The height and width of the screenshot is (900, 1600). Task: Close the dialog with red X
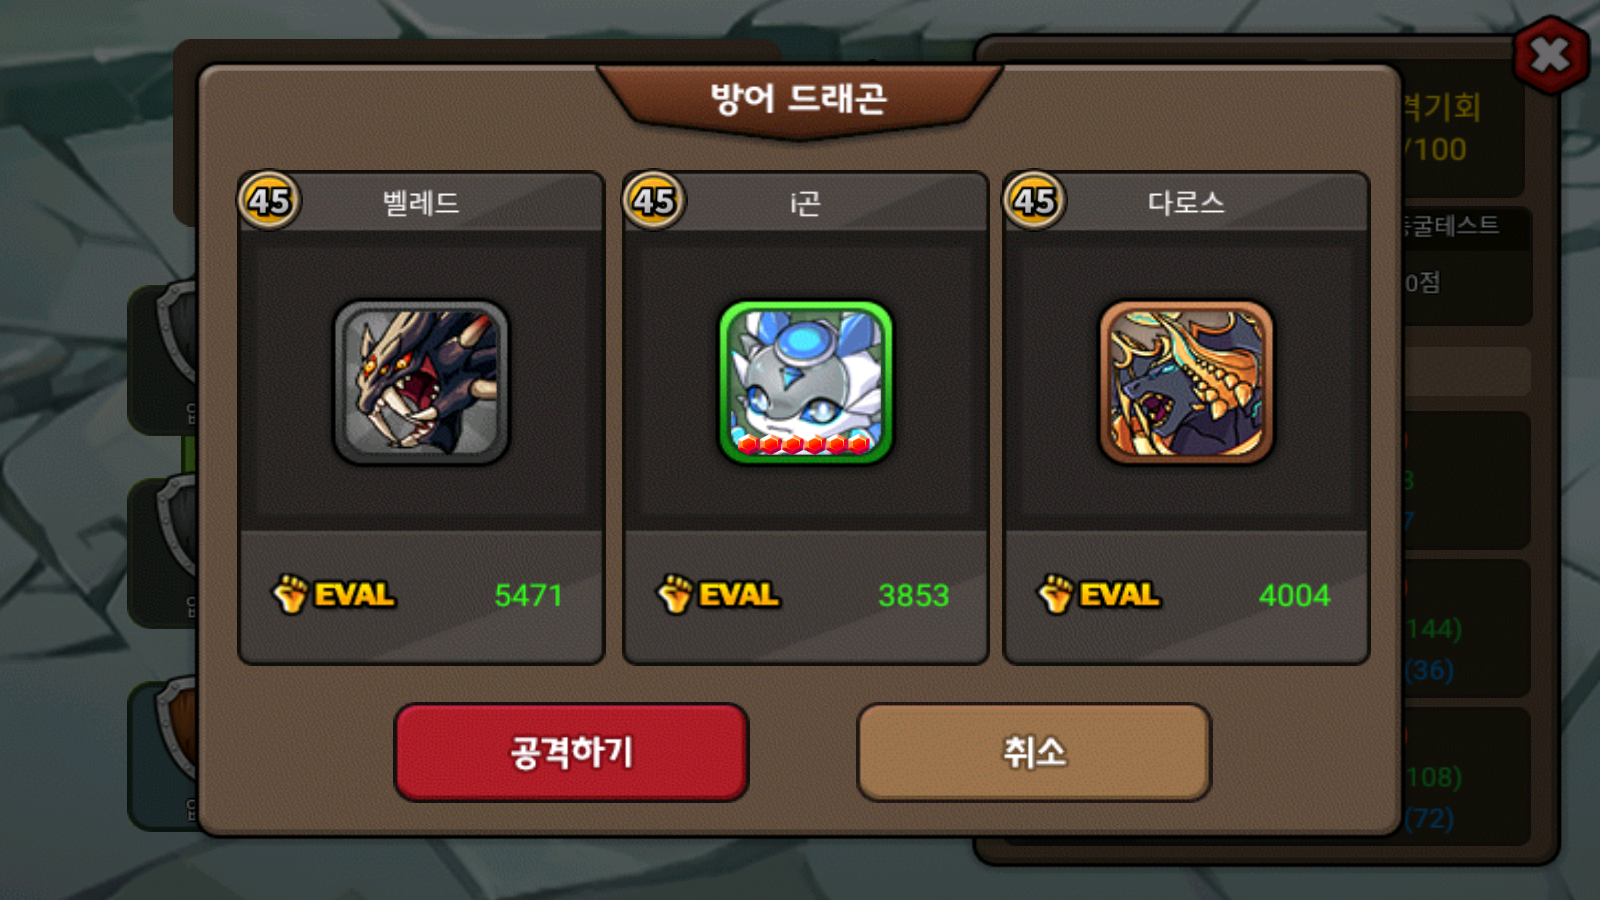(x=1550, y=55)
